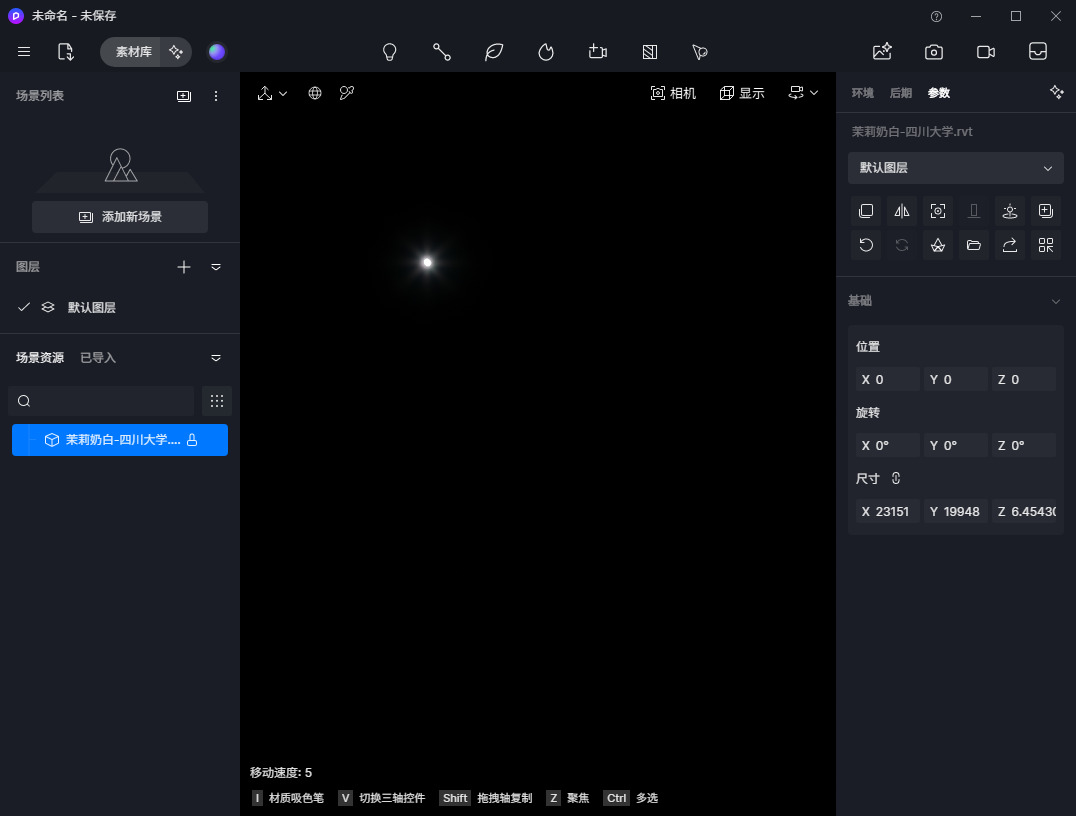1076x816 pixels.
Task: Switch to the 已导入 tab
Action: (98, 358)
